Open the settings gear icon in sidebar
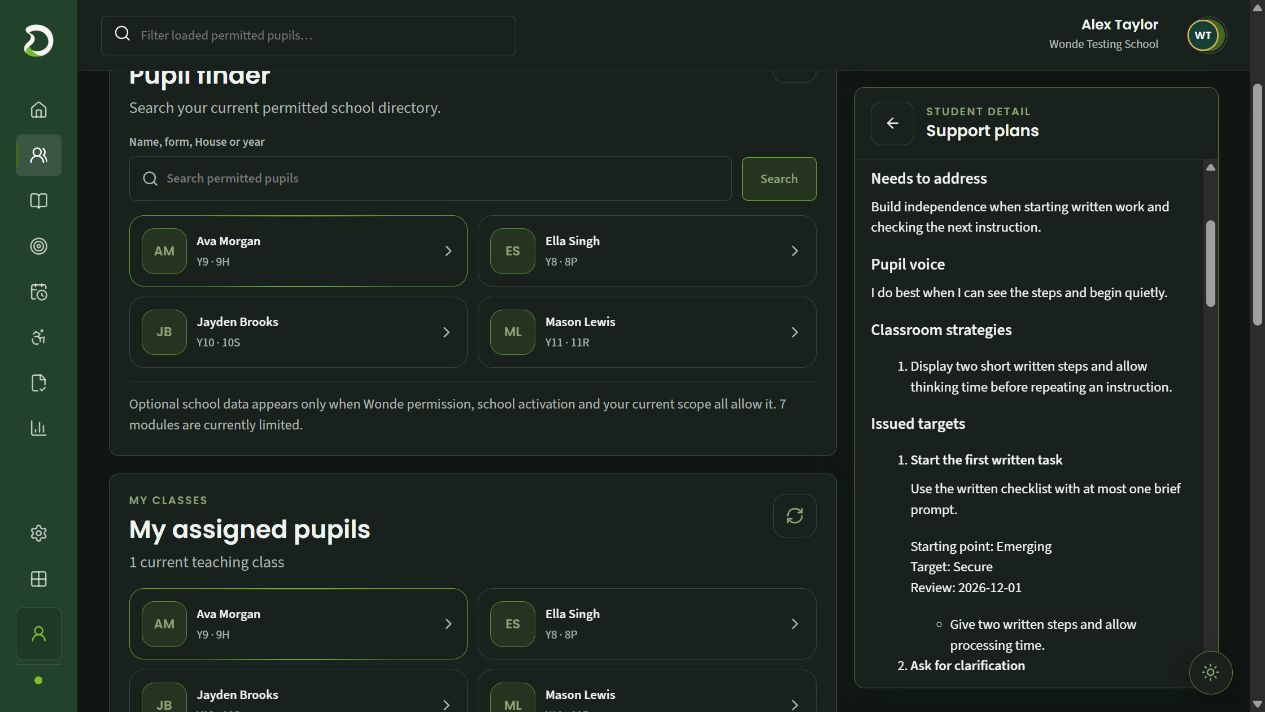The width and height of the screenshot is (1265, 712). (38, 533)
